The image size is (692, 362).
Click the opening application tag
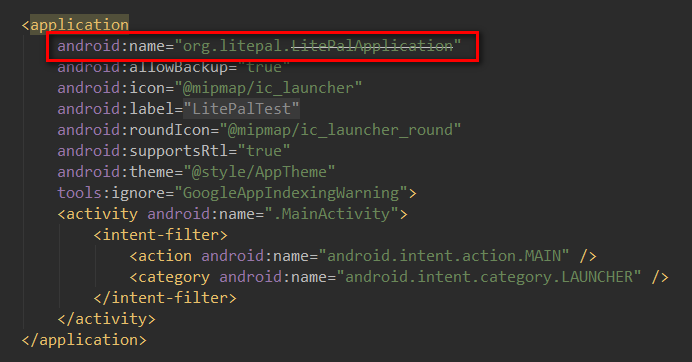tap(75, 25)
